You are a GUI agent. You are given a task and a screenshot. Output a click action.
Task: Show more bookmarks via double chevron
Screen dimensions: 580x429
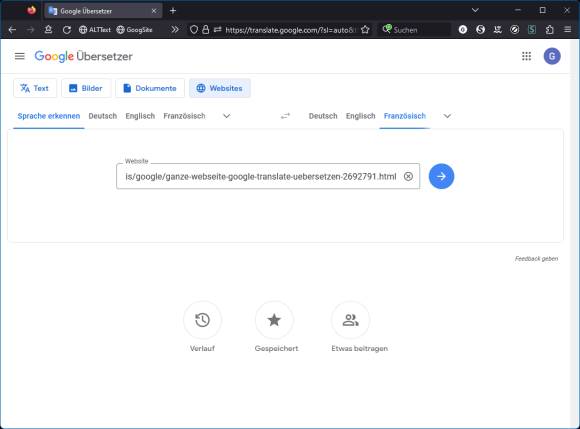pyautogui.click(x=175, y=30)
